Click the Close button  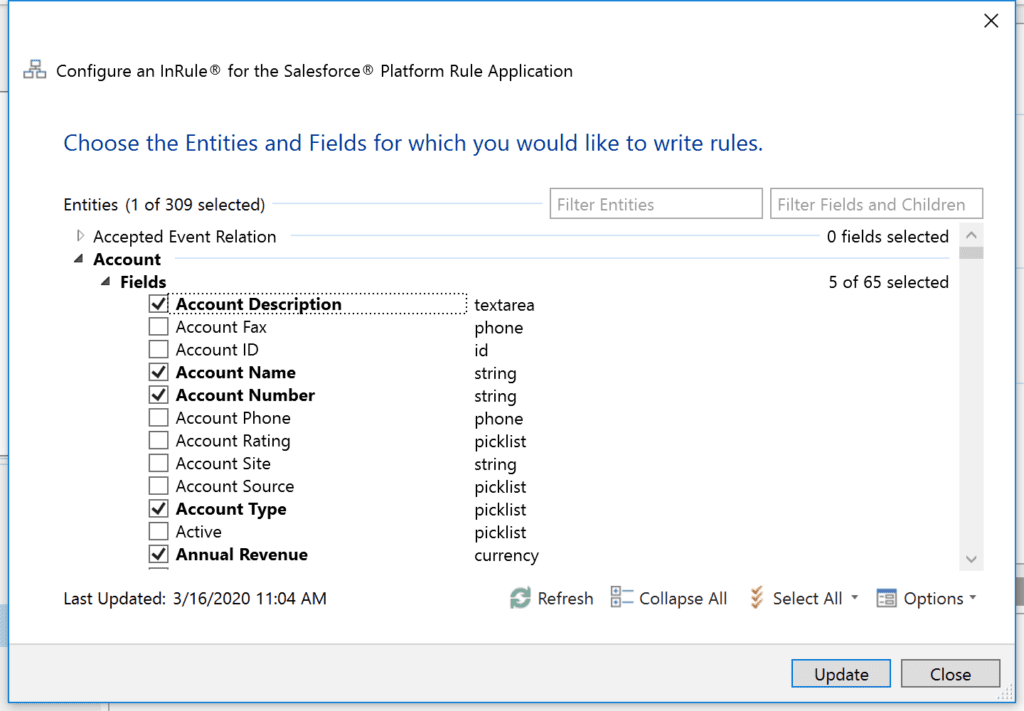pos(949,674)
